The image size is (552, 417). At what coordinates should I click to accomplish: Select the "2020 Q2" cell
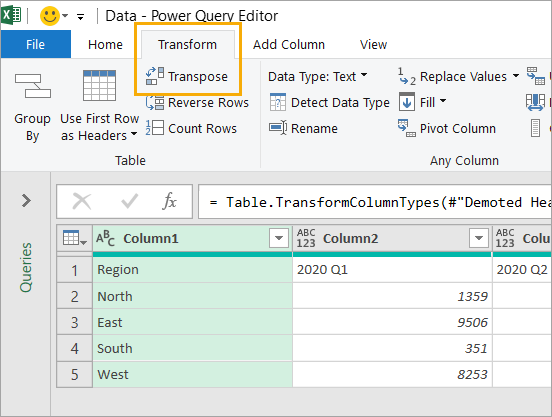[x=522, y=270]
